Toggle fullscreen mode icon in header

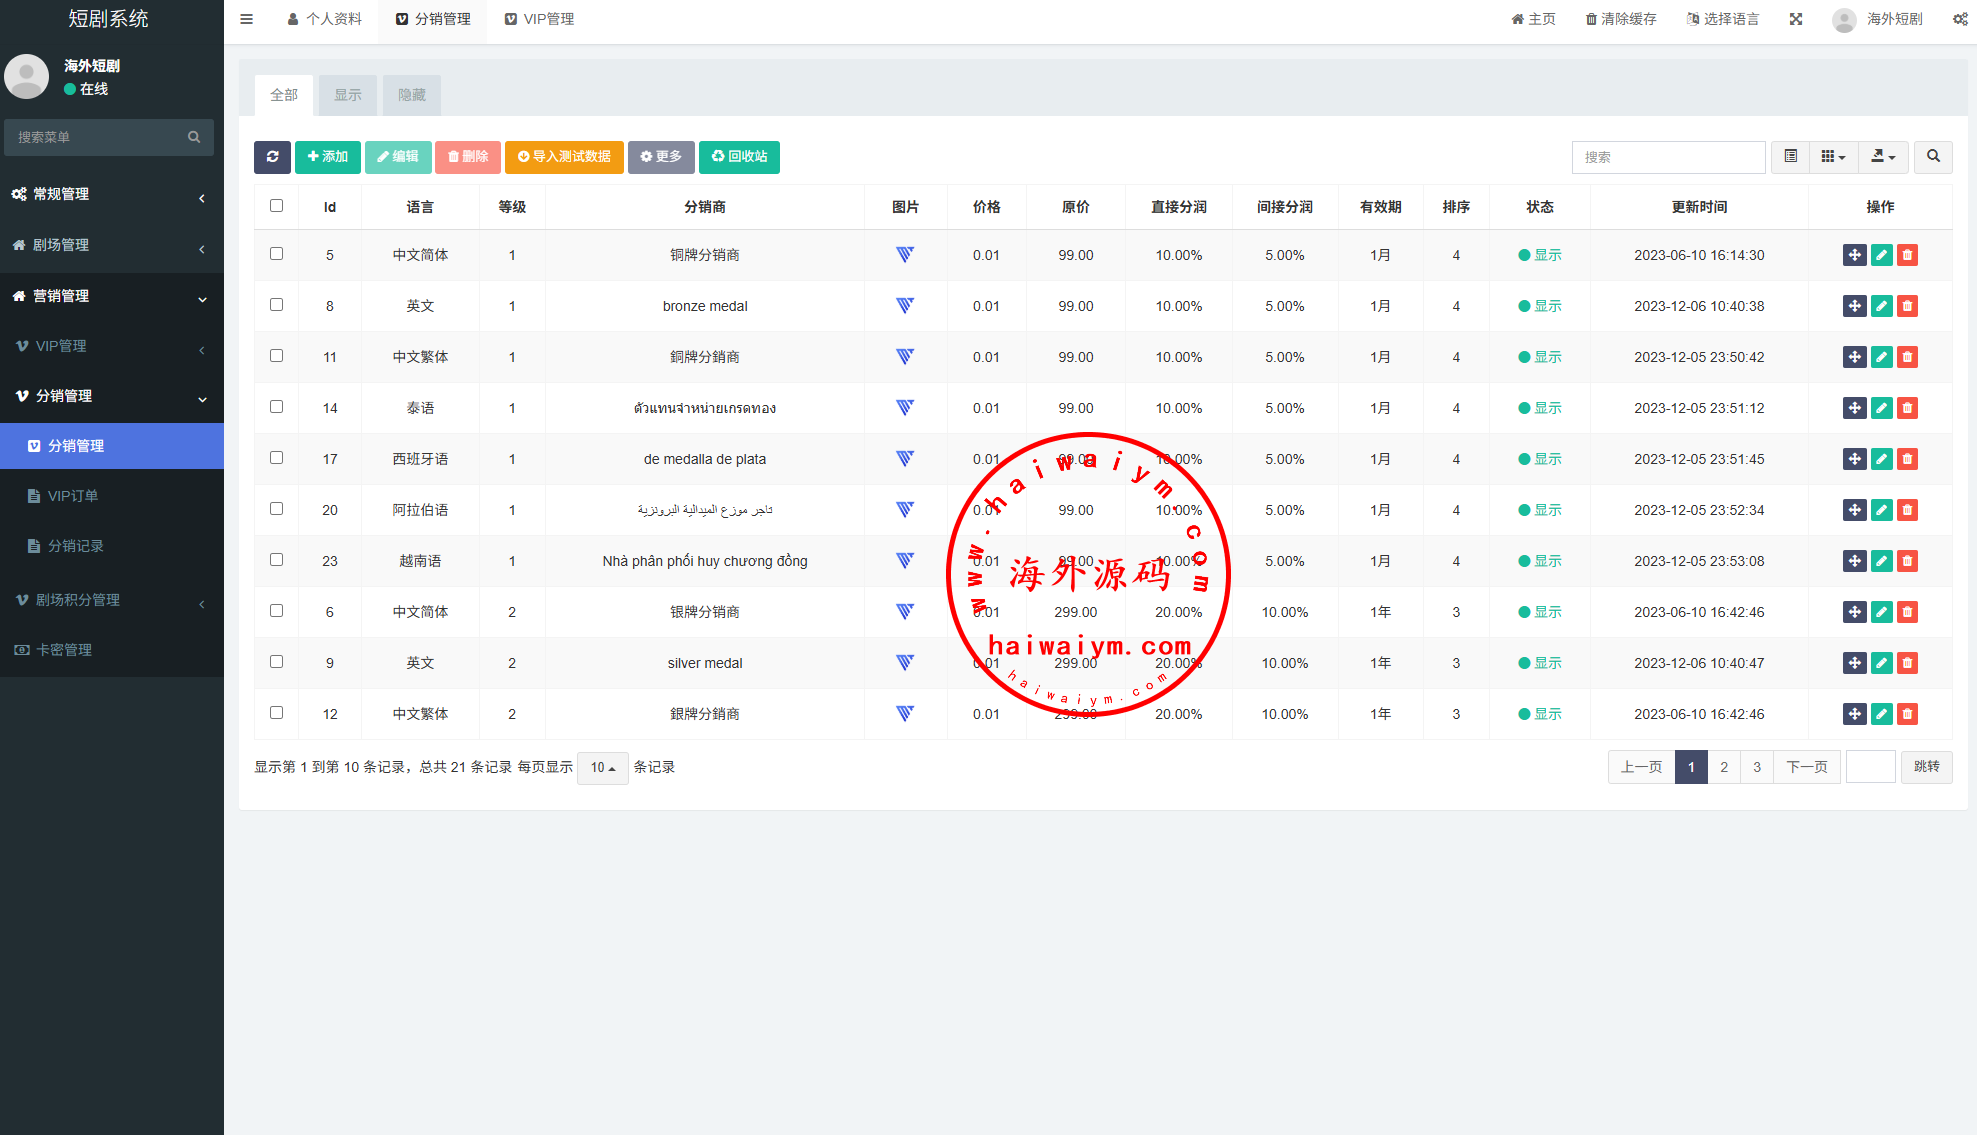tap(1796, 19)
